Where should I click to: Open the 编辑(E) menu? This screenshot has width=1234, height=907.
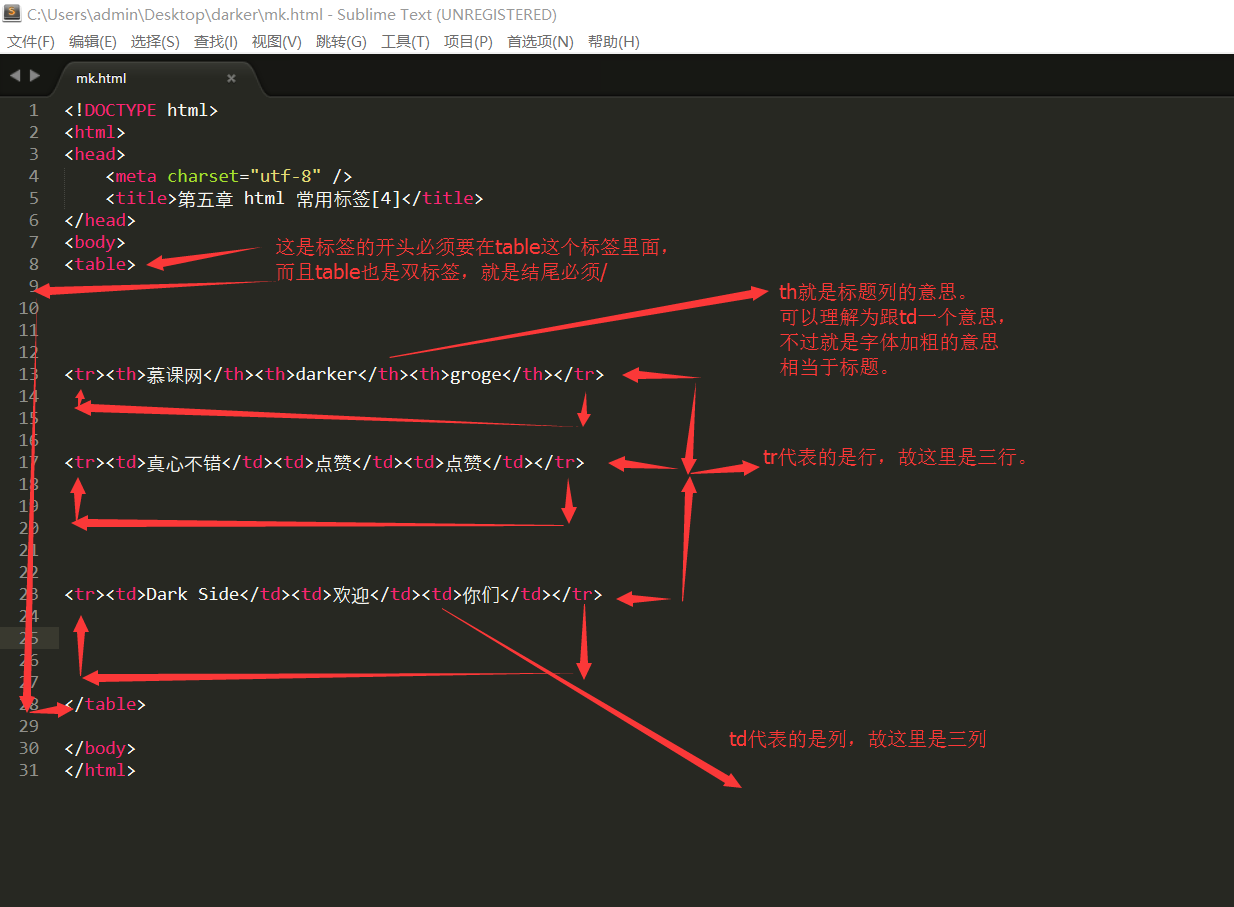pyautogui.click(x=92, y=42)
